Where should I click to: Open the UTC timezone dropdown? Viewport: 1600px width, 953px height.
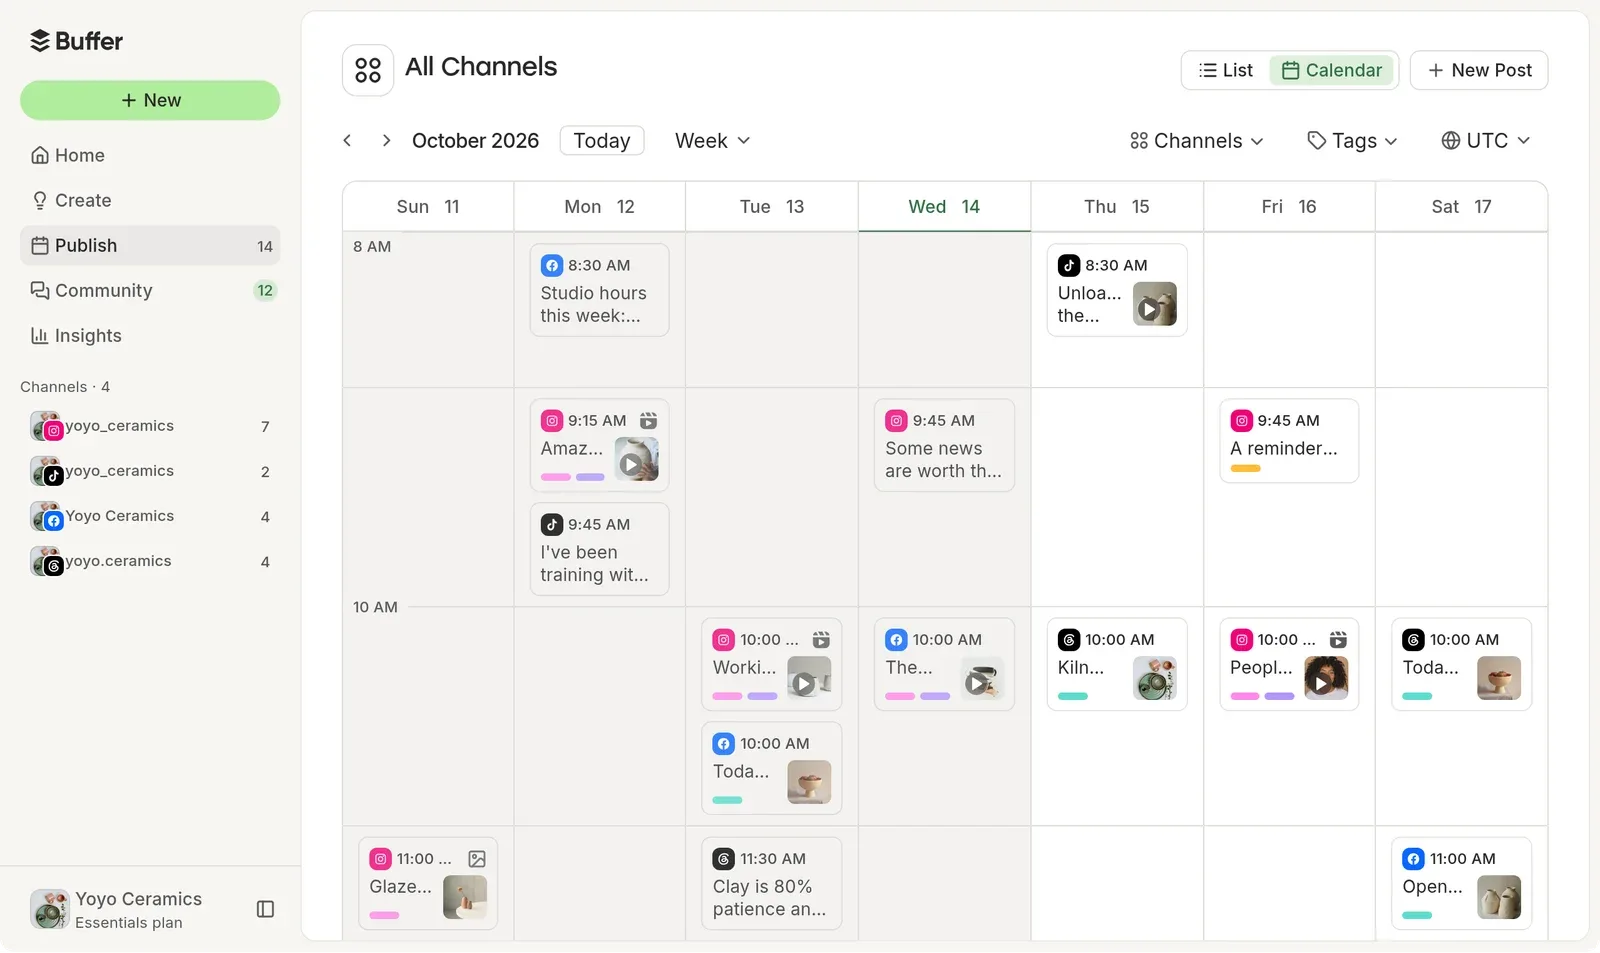(x=1486, y=141)
